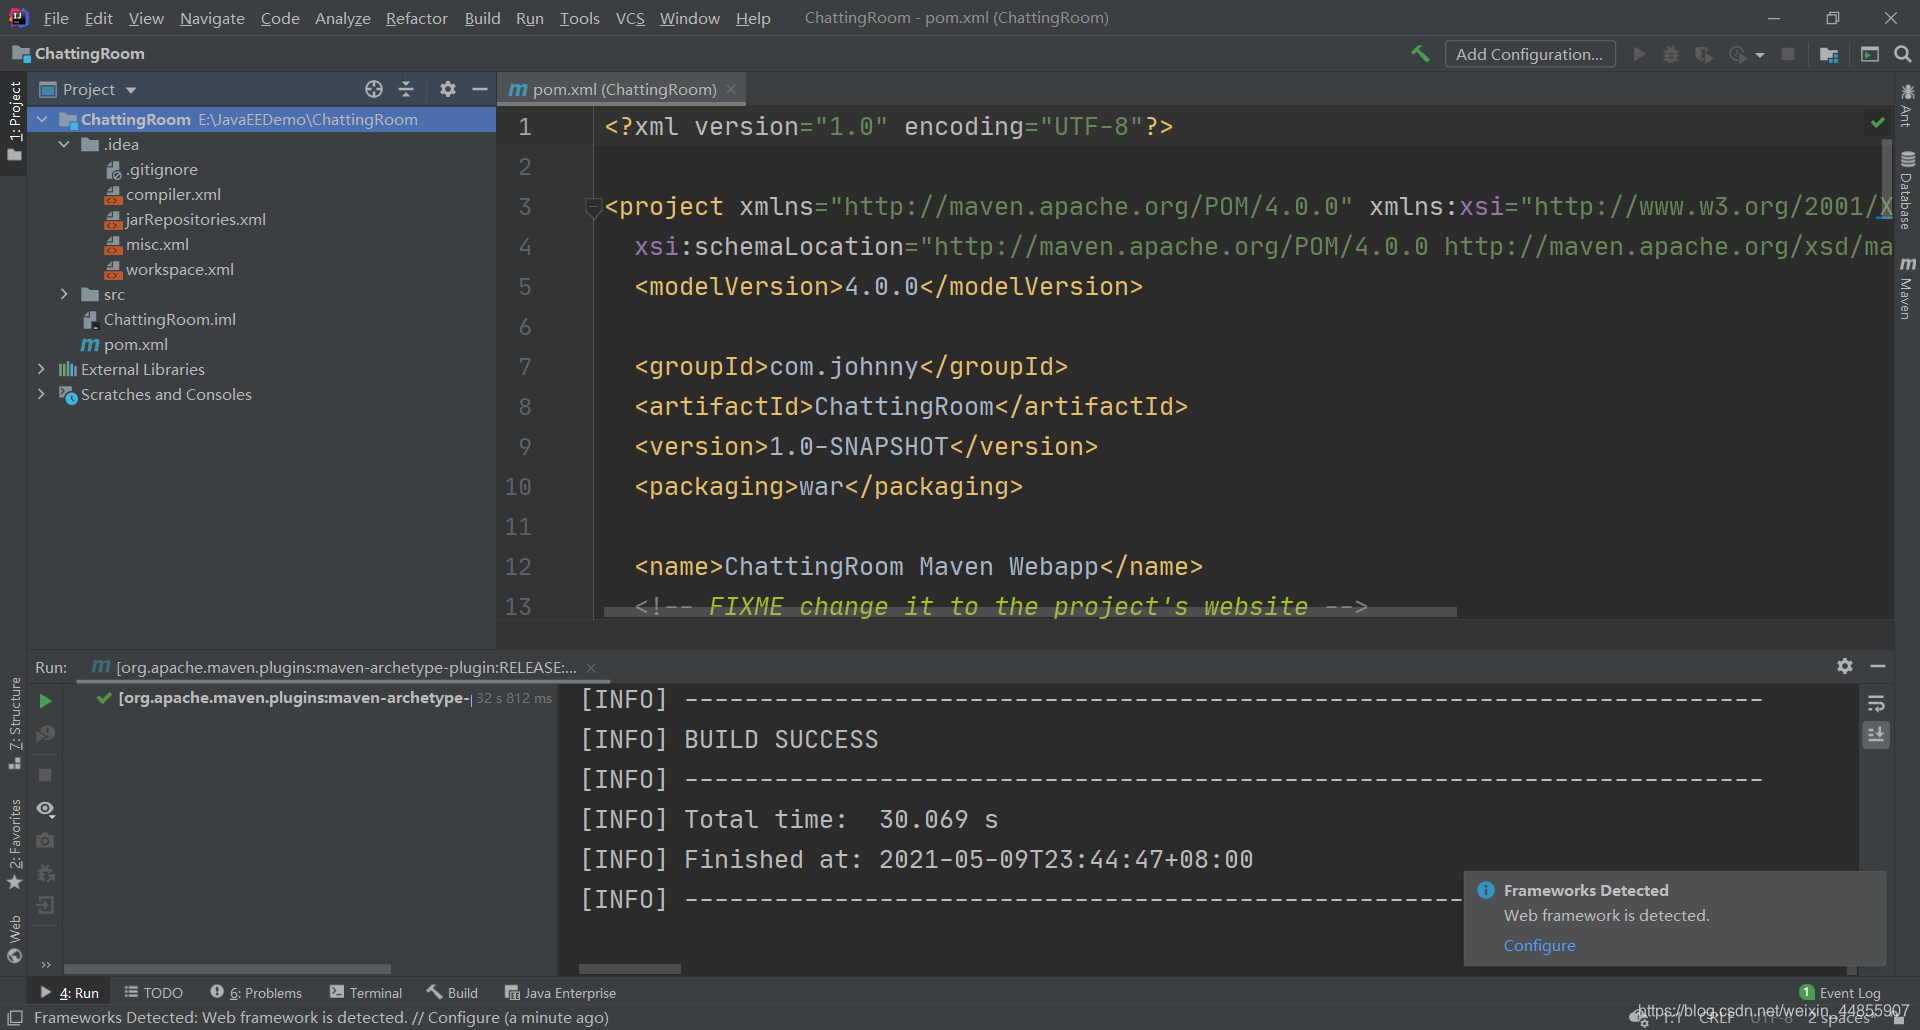Viewport: 1920px width, 1030px height.
Task: Toggle the Show passed eye icon in Run panel
Action: (x=45, y=808)
